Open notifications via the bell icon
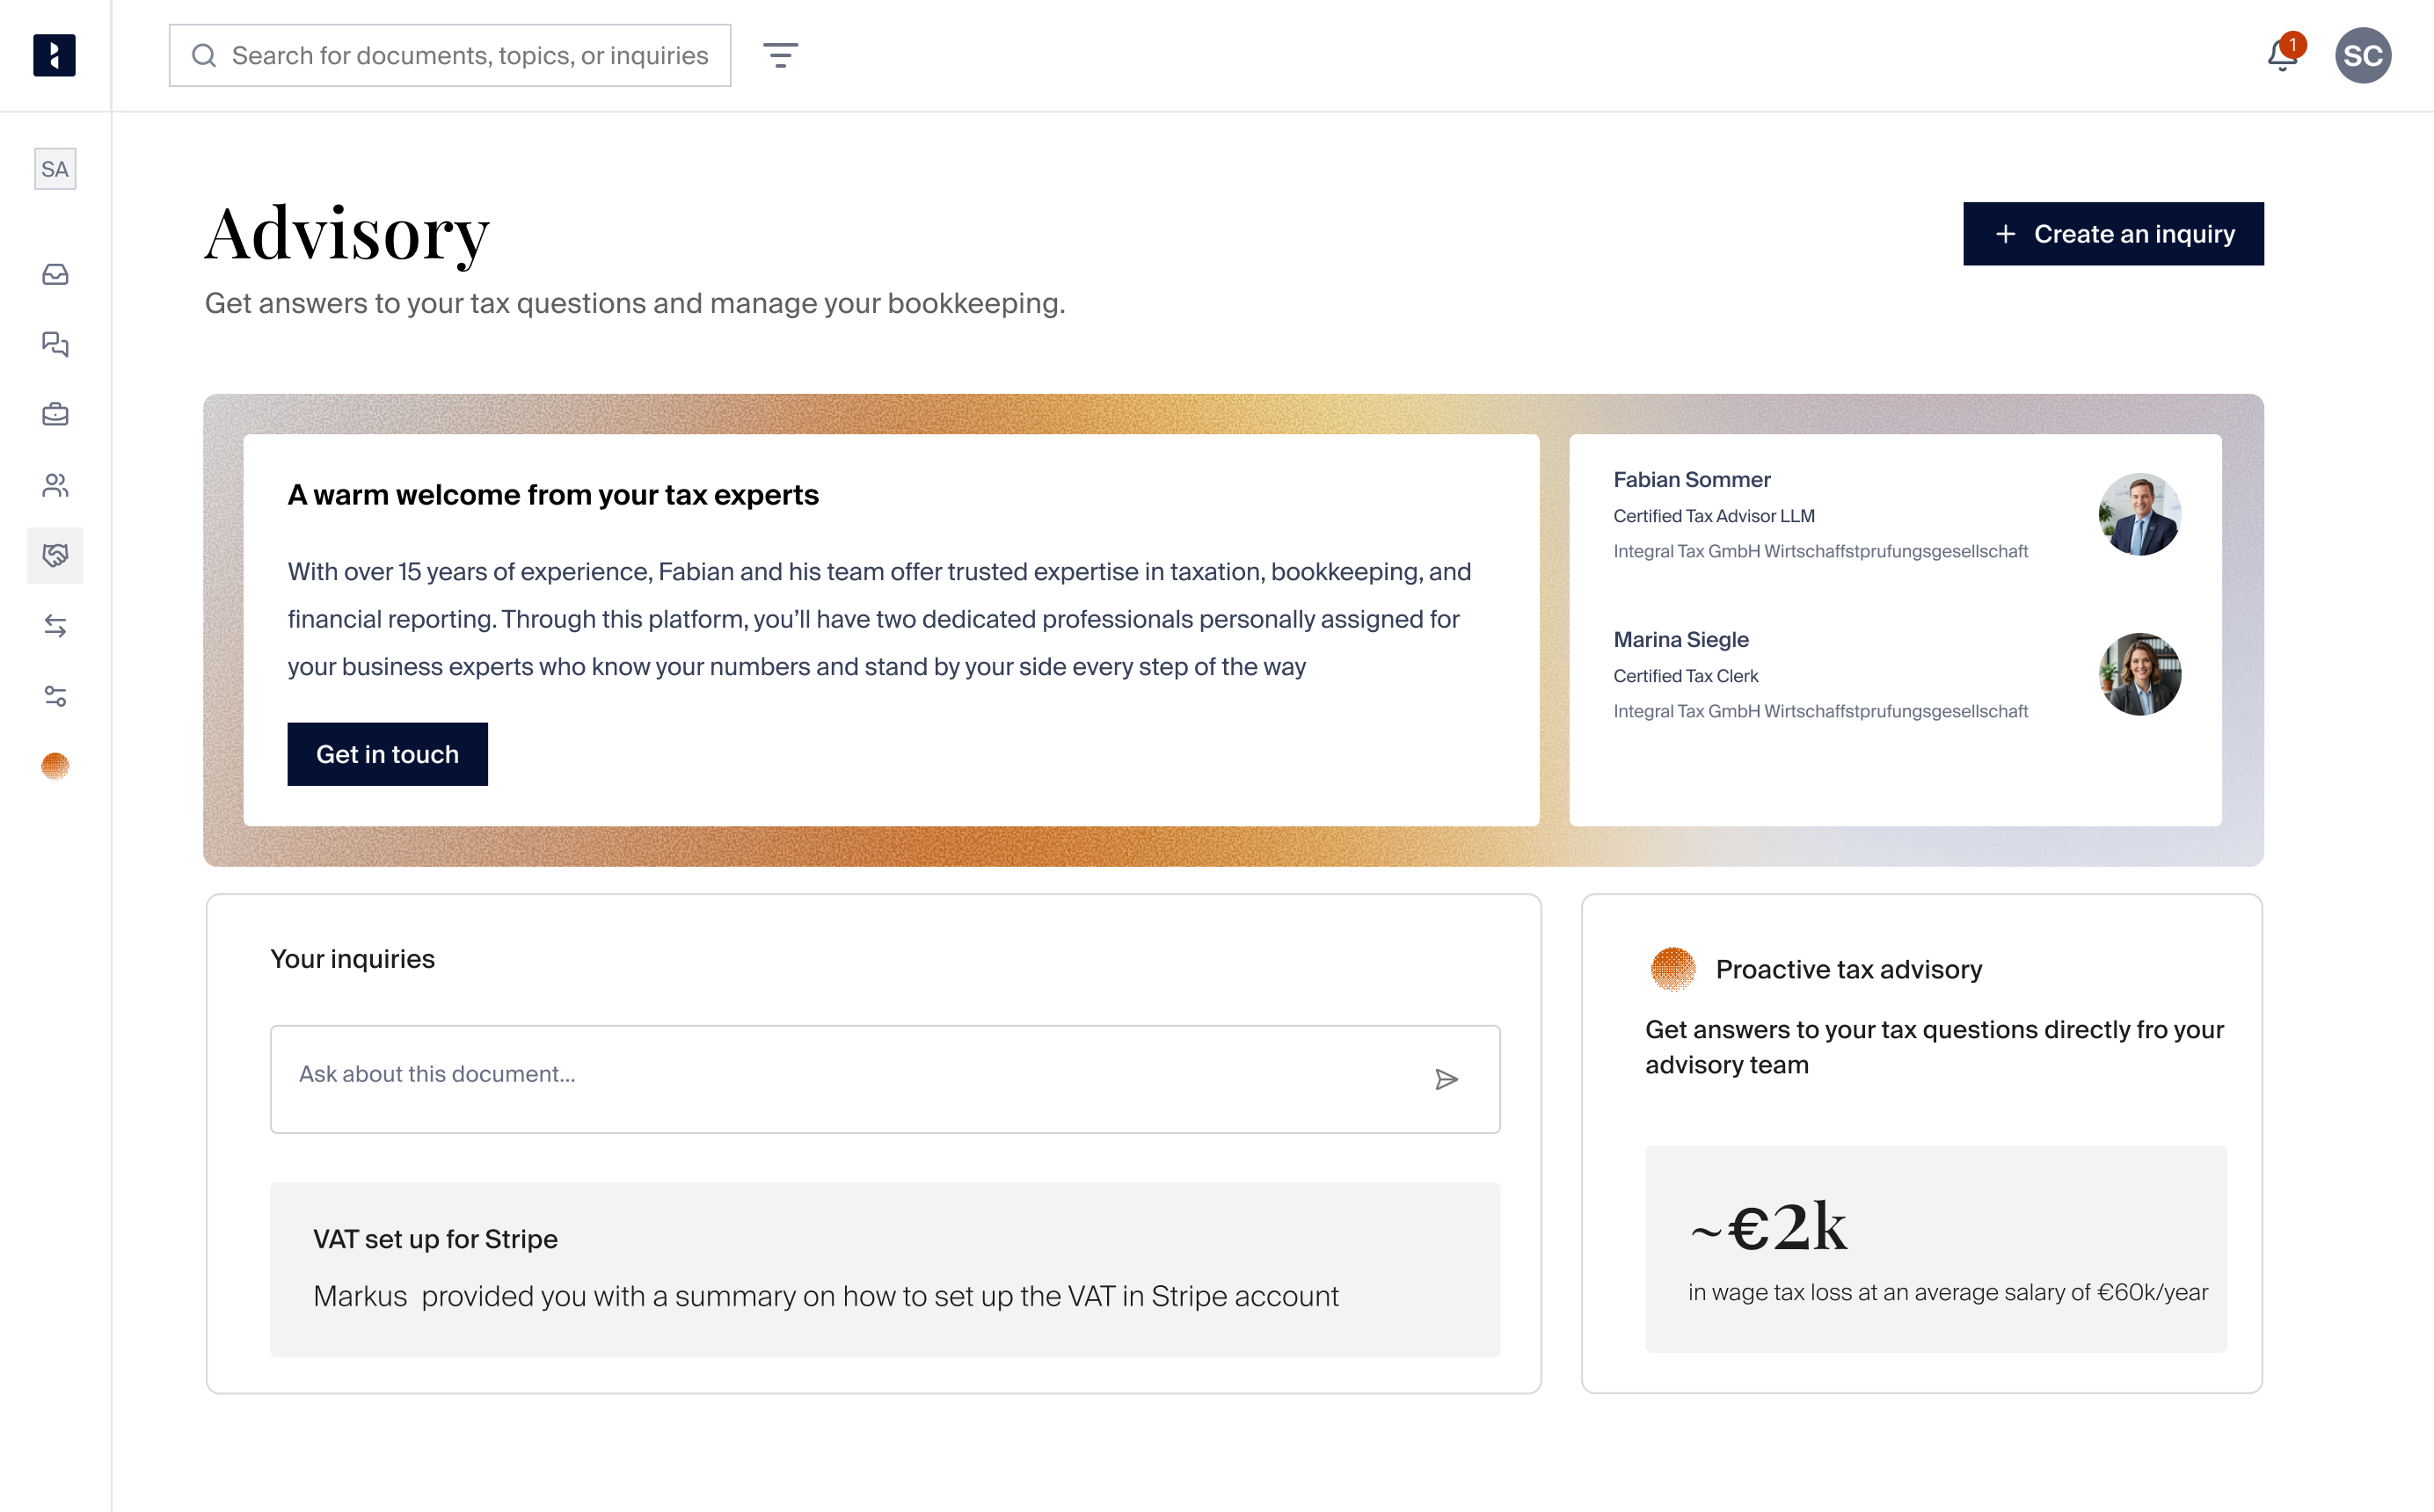The width and height of the screenshot is (2434, 1512). [2281, 55]
